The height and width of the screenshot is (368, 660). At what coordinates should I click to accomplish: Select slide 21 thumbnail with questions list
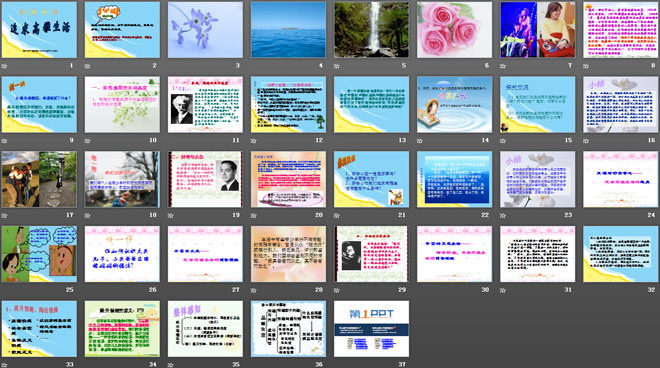pos(372,179)
